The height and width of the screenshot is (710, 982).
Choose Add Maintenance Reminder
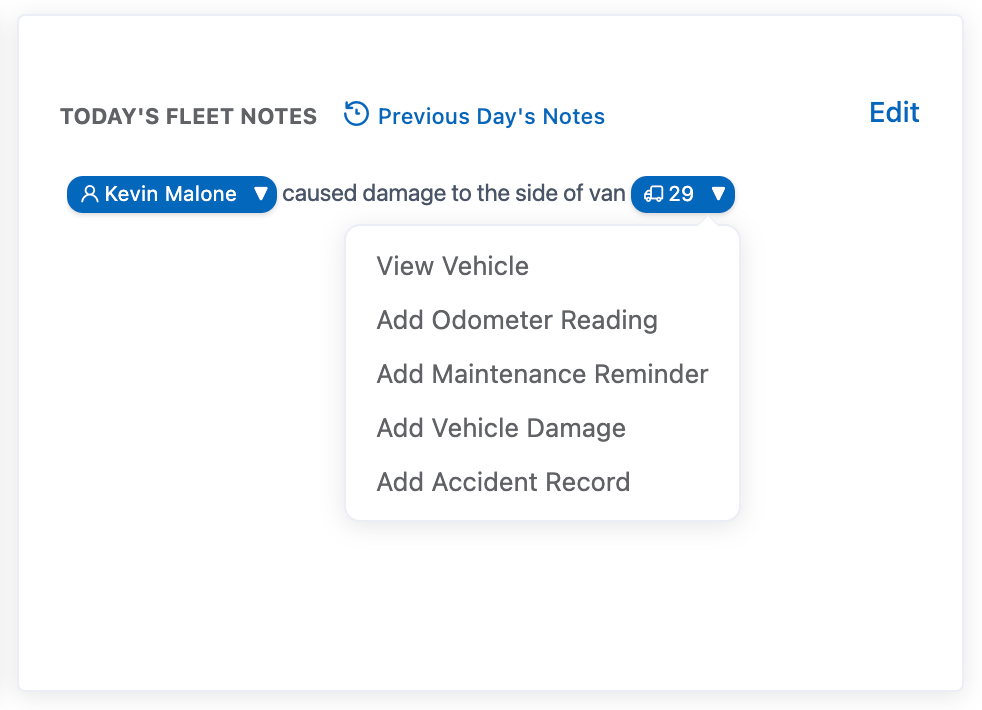(x=542, y=374)
